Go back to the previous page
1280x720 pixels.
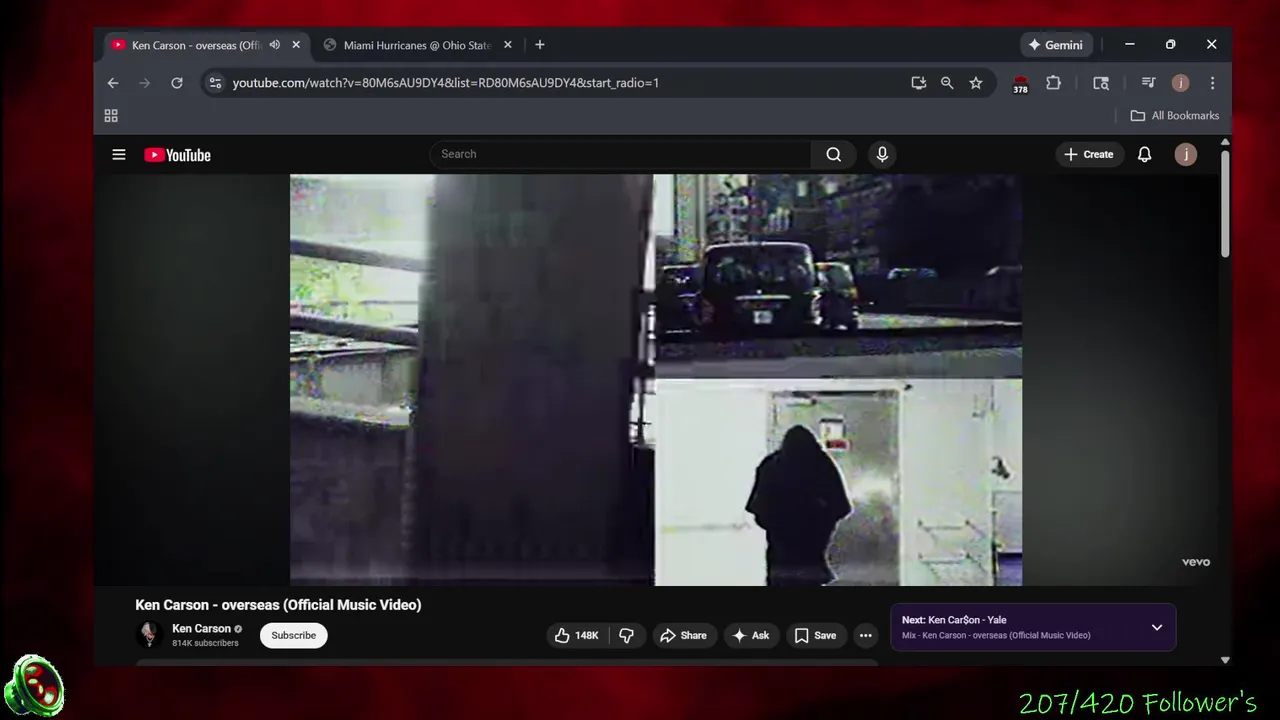tap(113, 83)
